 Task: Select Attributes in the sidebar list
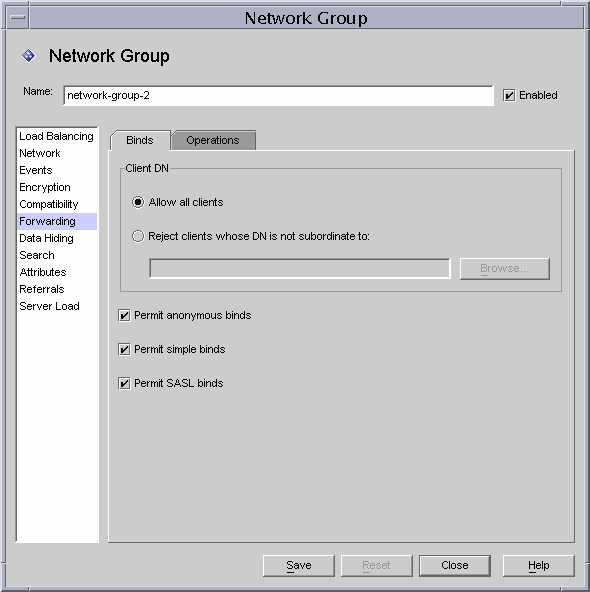57,272
